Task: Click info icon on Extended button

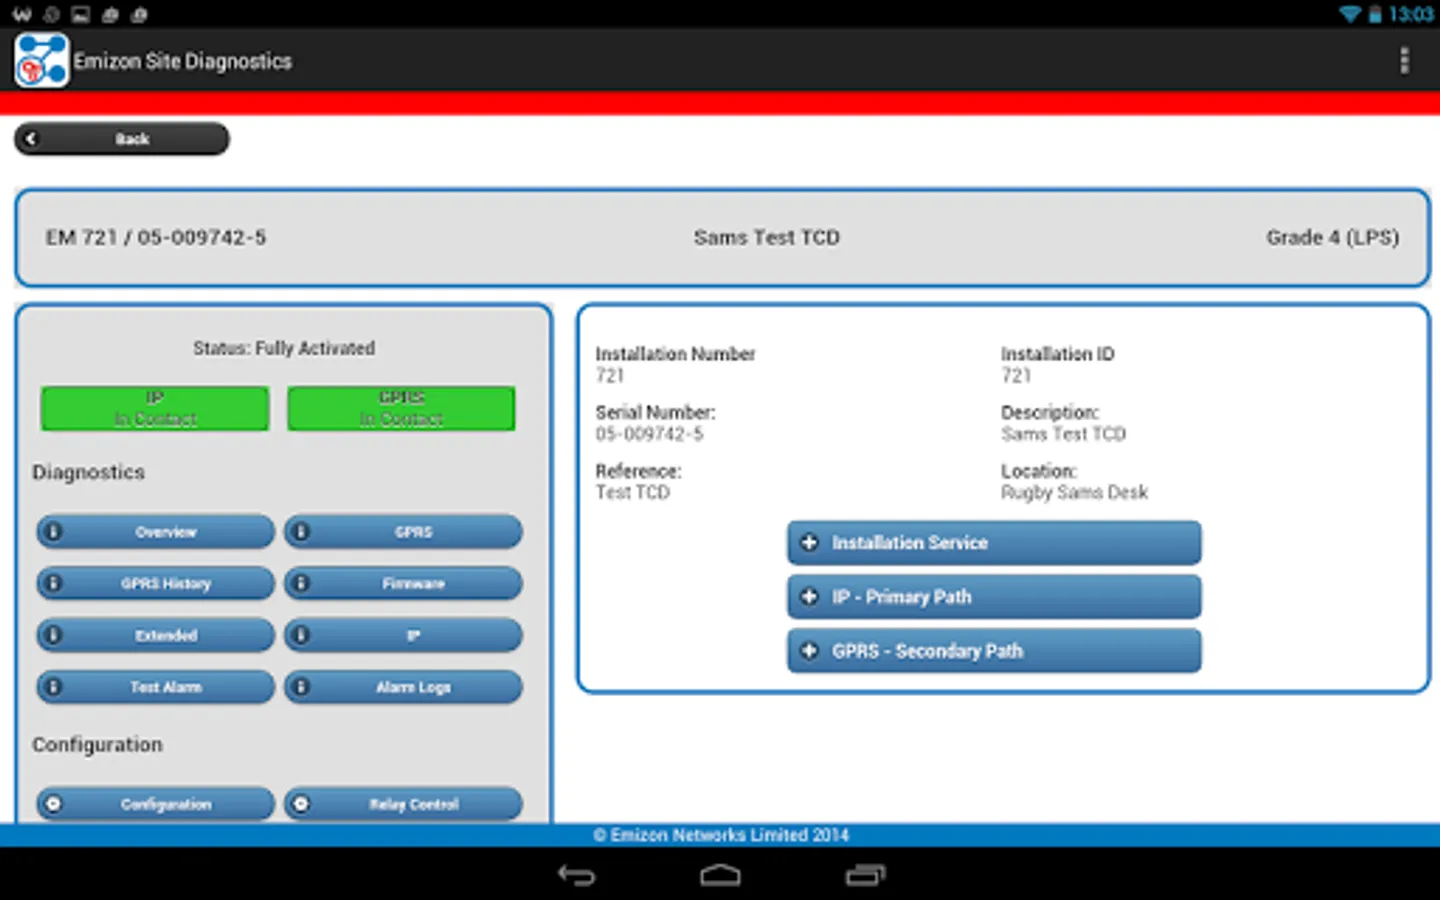Action: click(x=54, y=635)
